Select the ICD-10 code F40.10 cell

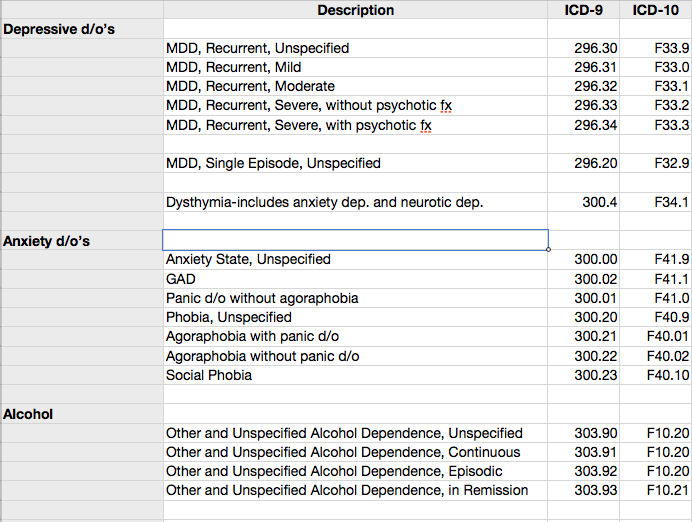pos(668,375)
